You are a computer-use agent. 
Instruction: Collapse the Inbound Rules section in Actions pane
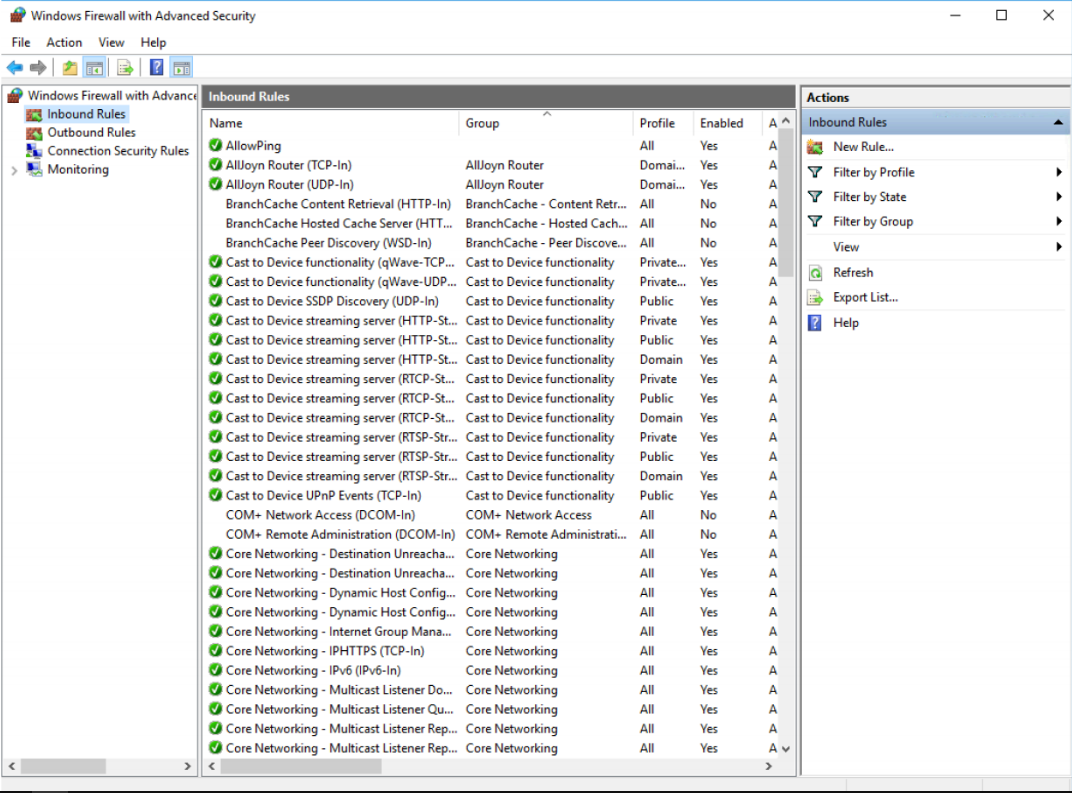click(x=1058, y=122)
